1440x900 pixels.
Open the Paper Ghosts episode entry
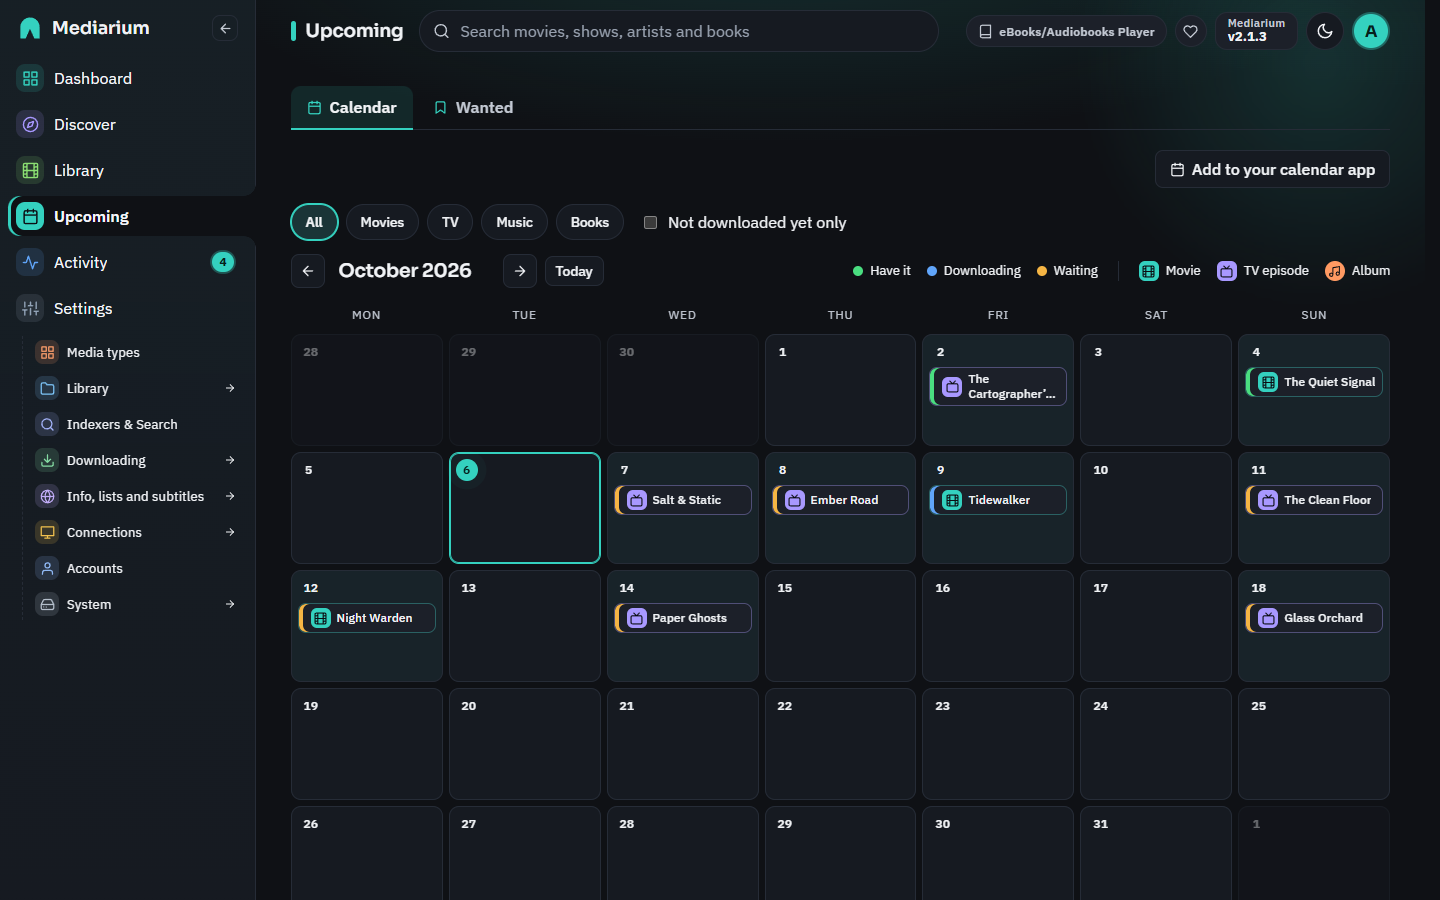tap(683, 618)
